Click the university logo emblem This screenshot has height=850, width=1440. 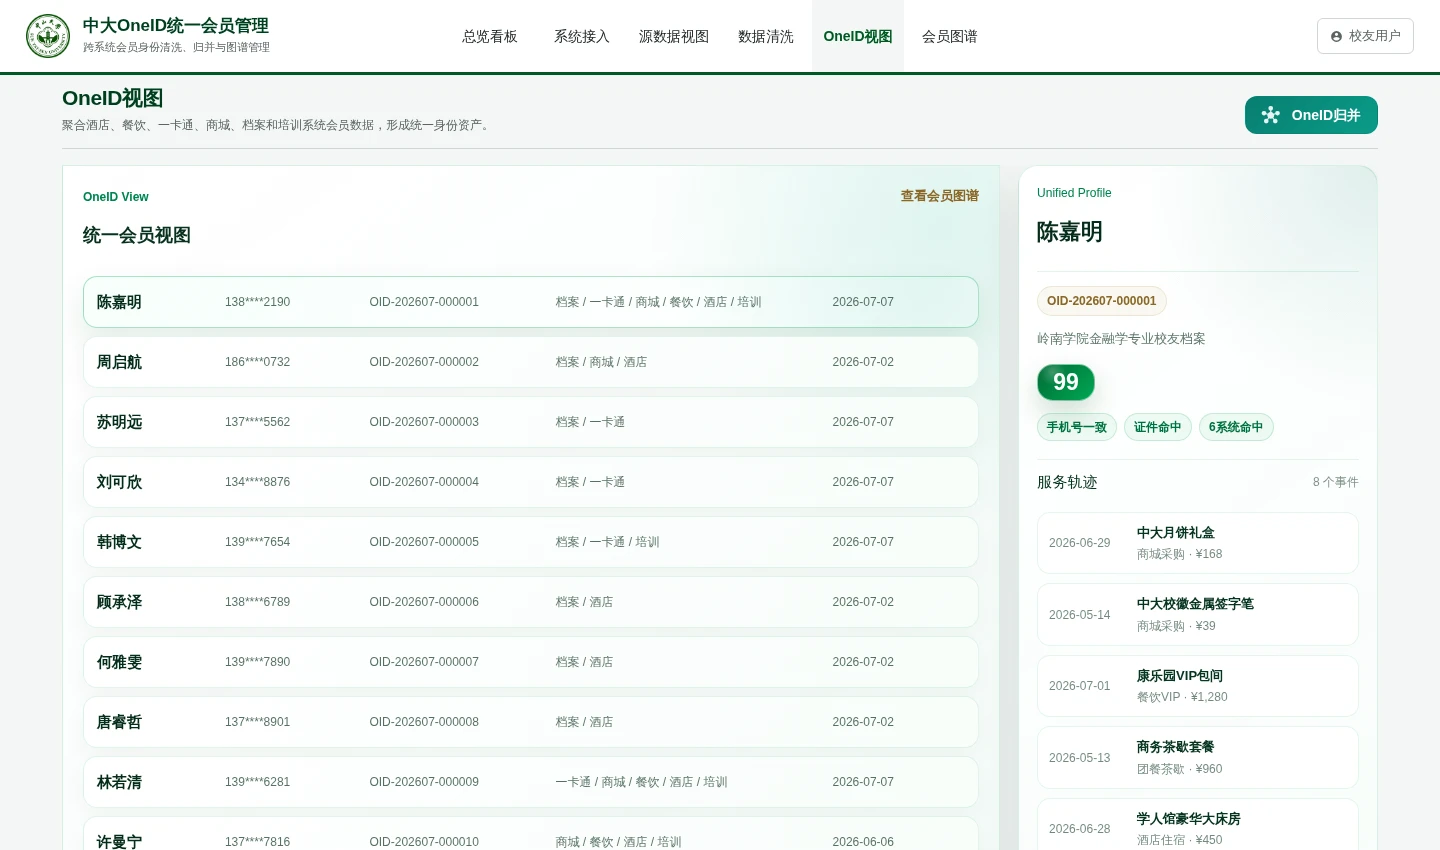(48, 36)
